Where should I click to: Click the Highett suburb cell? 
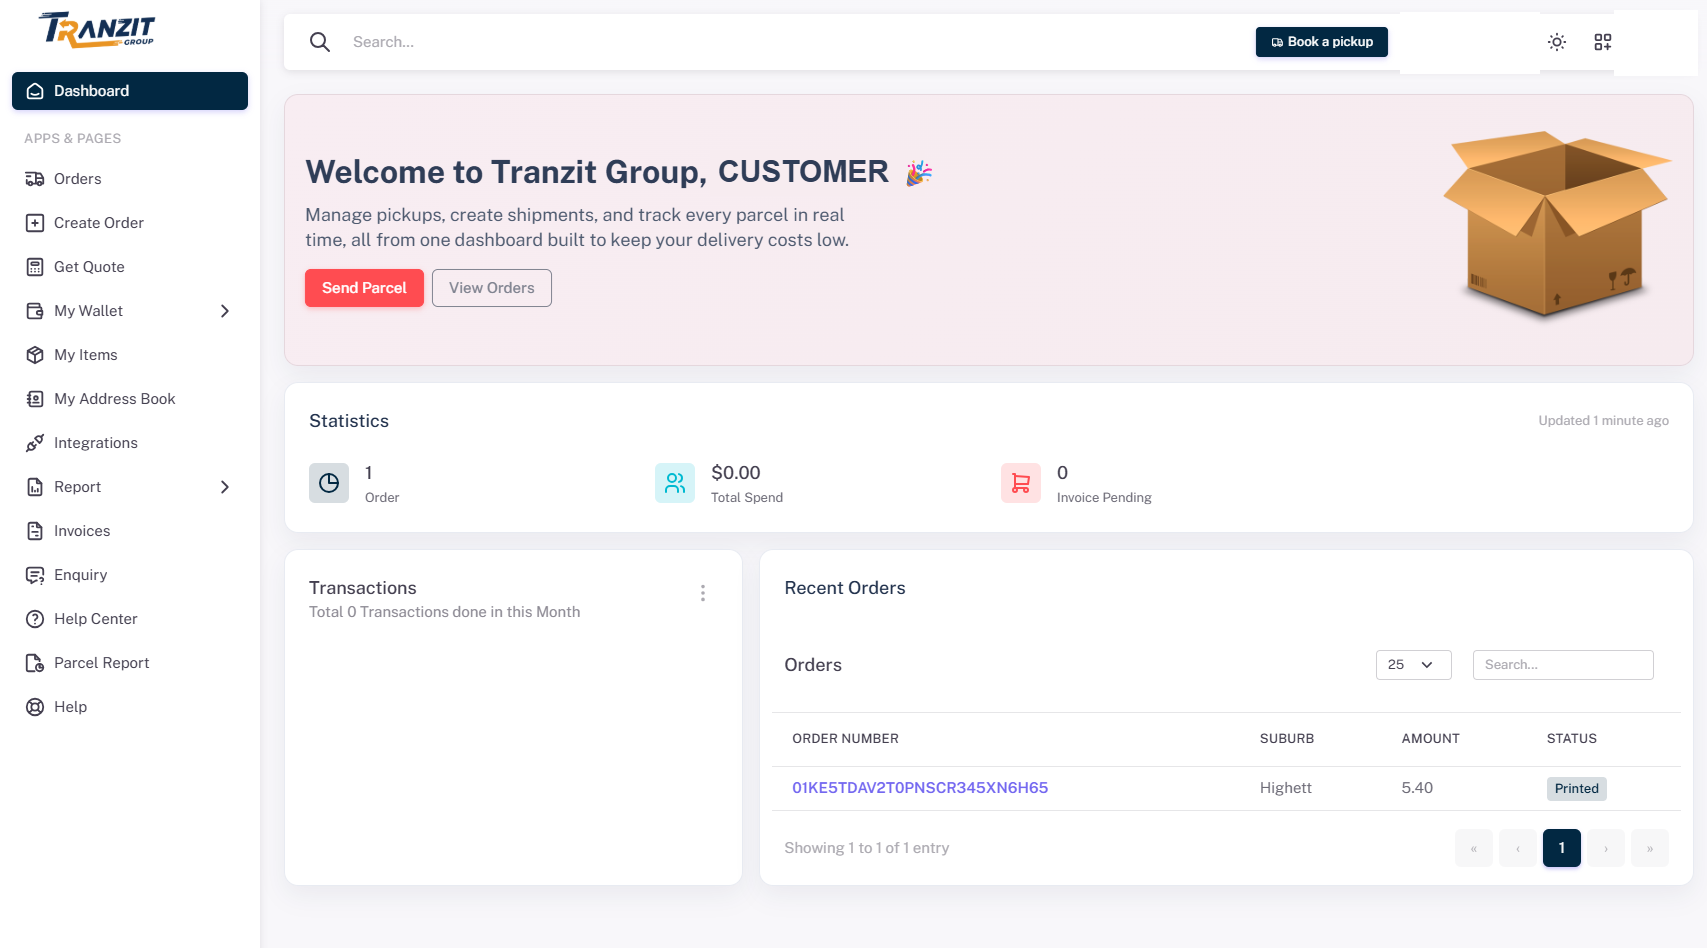click(1286, 788)
